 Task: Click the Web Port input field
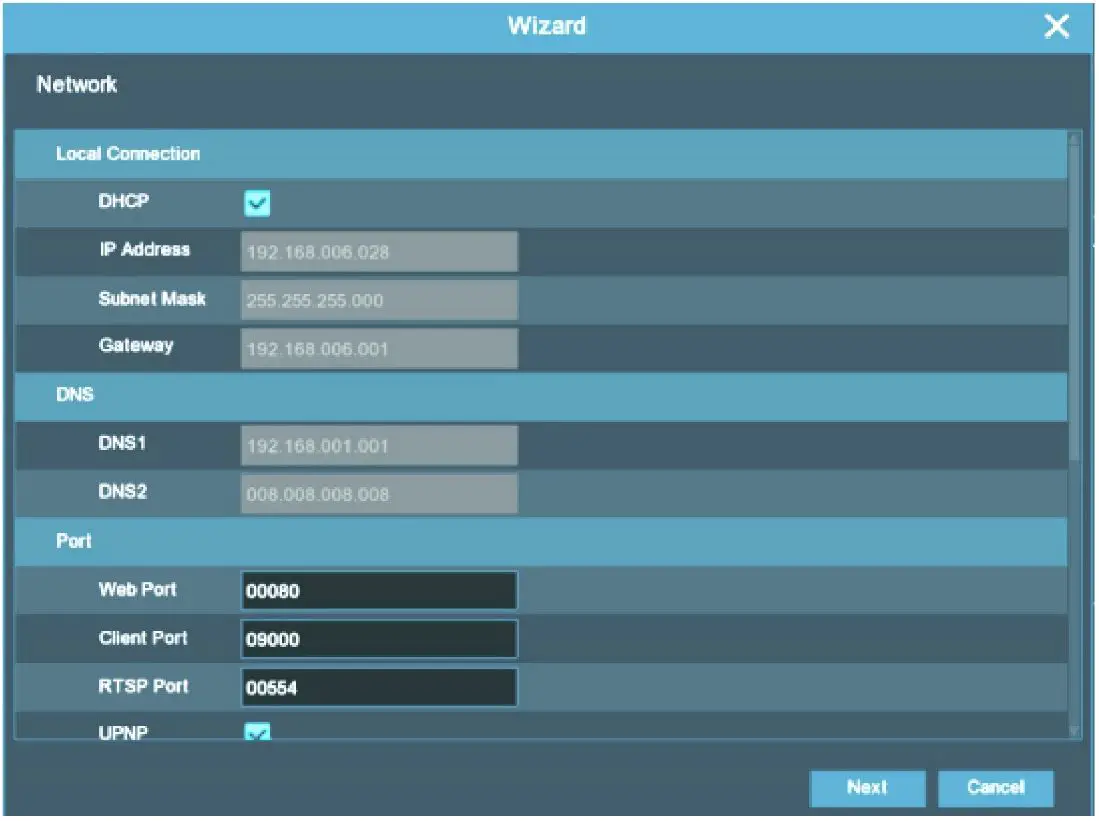[x=379, y=590]
